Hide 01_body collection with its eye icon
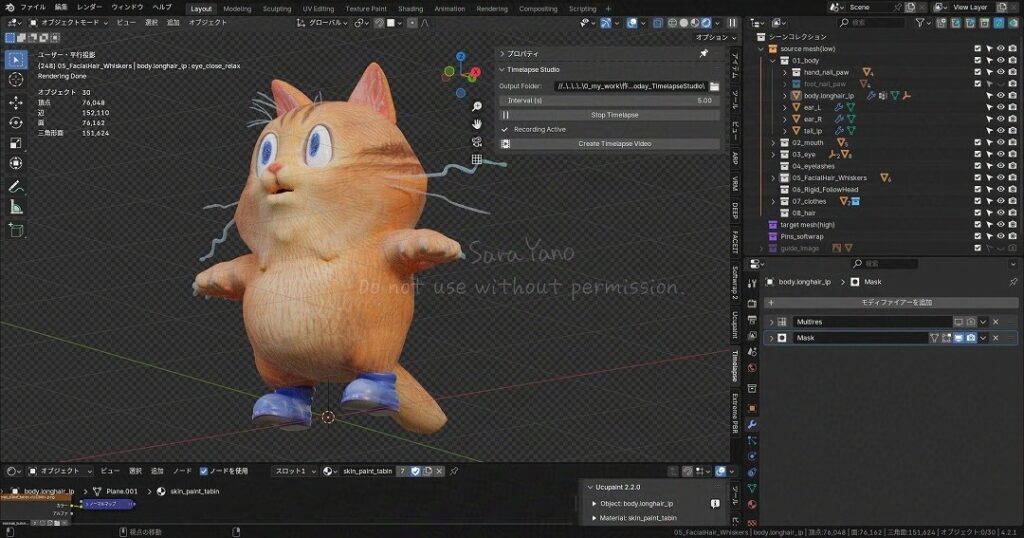 coord(1000,61)
